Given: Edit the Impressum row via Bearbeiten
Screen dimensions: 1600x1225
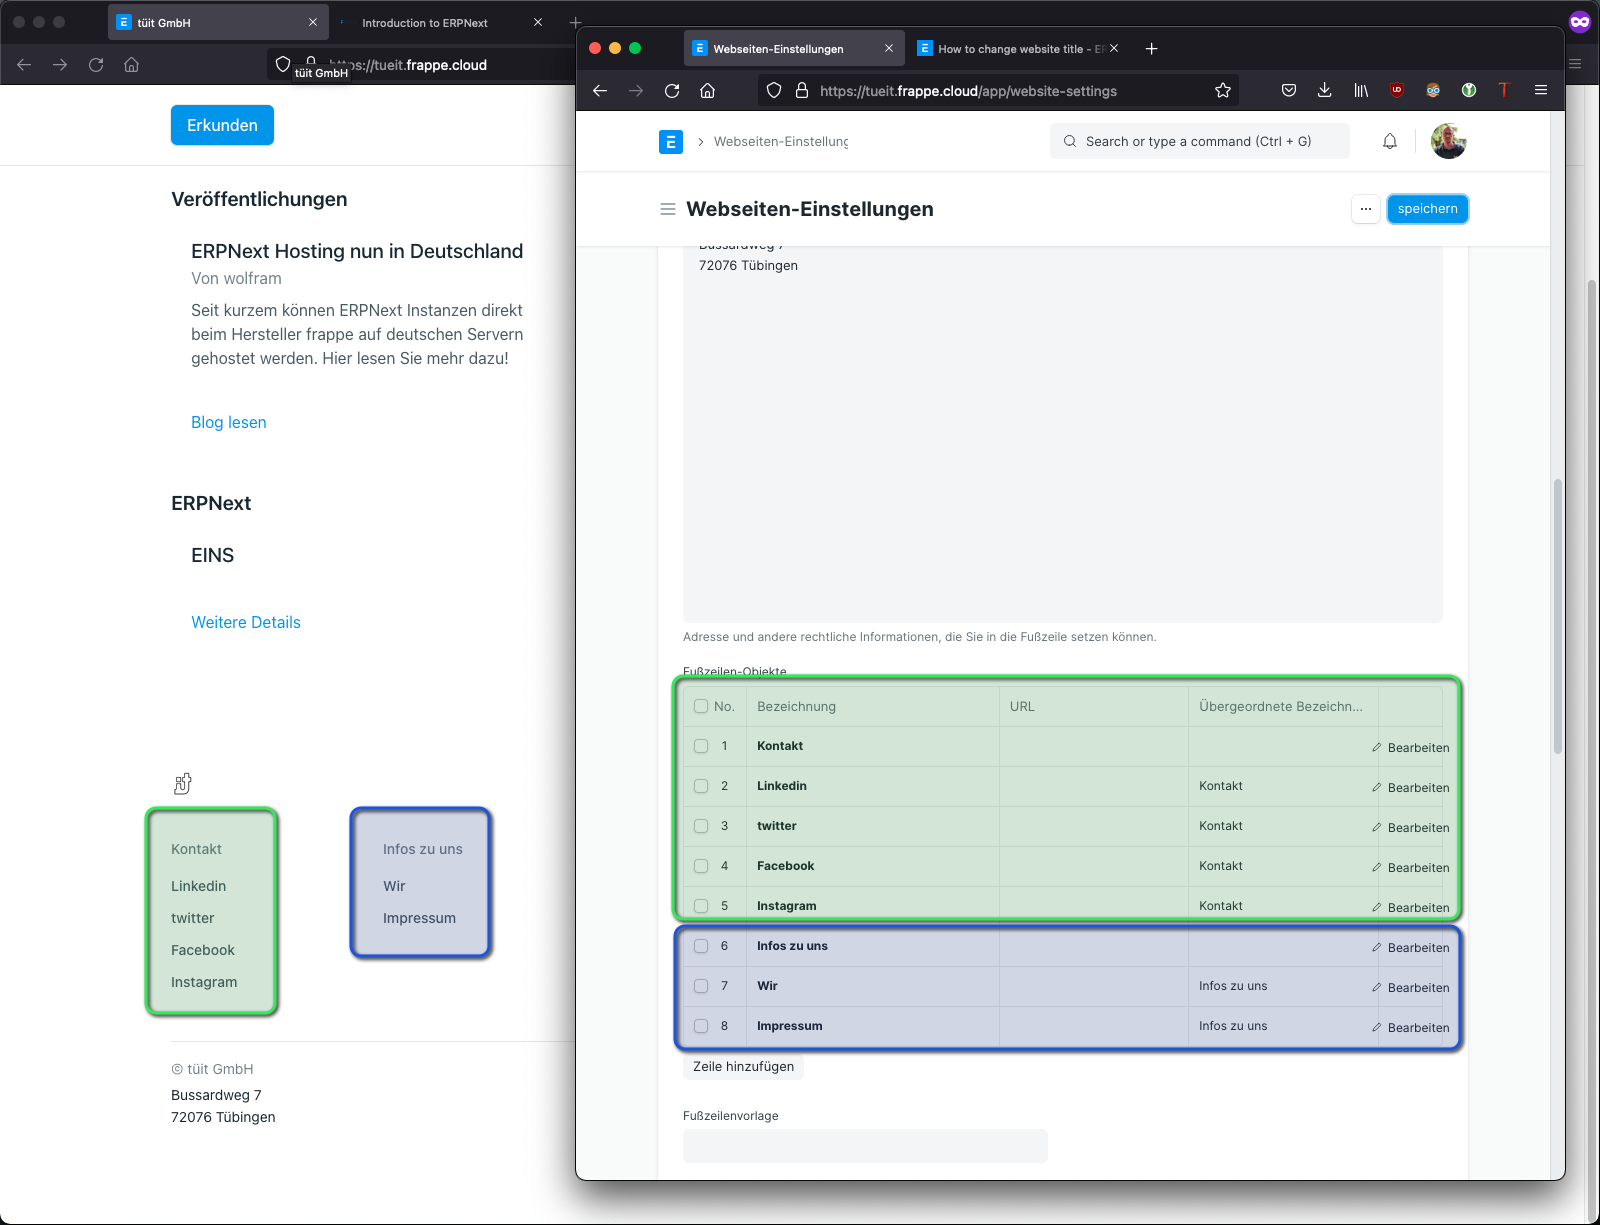Looking at the screenshot, I should tap(1410, 1028).
